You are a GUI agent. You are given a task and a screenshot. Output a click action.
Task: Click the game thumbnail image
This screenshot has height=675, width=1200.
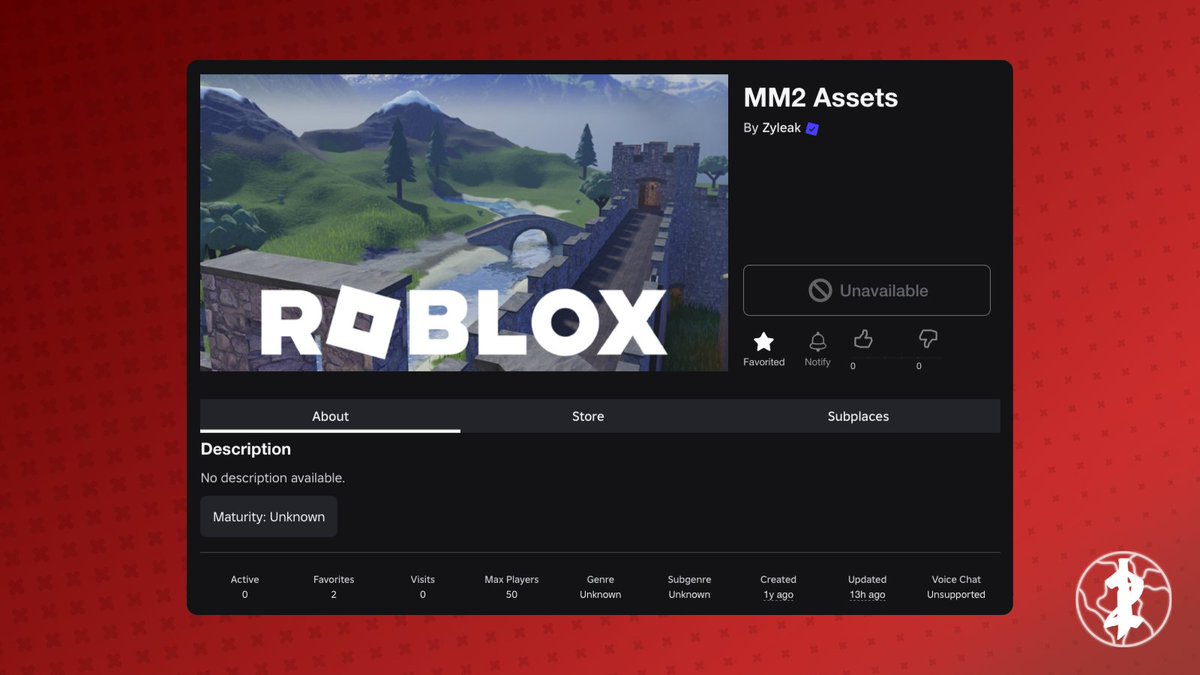464,222
